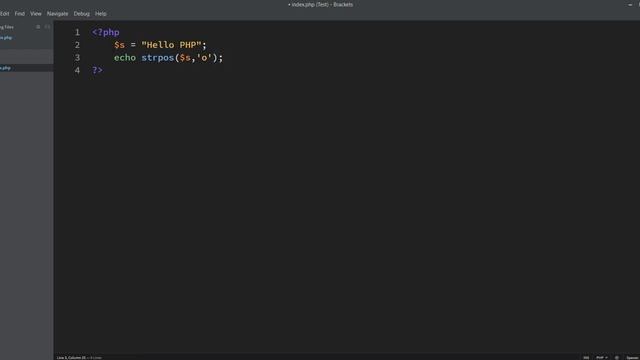Click the "?>" closing tag on line 4
Screen dimensions: 640x360
pyautogui.click(x=97, y=70)
